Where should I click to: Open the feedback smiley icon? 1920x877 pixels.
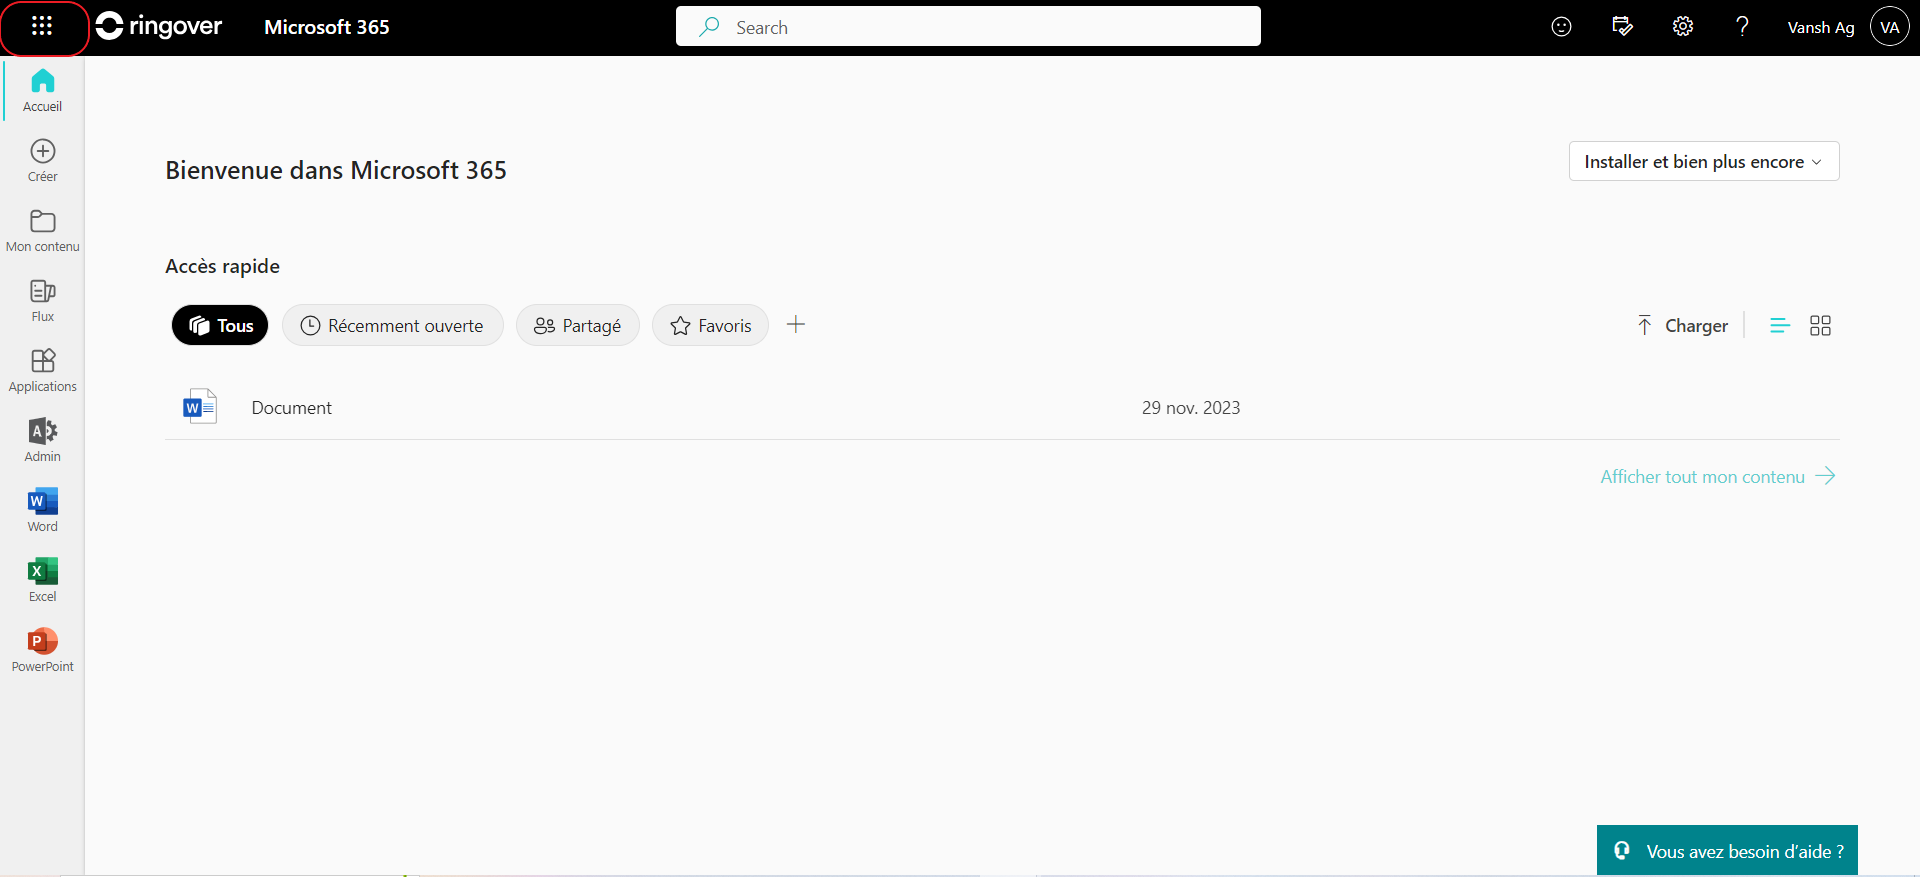point(1561,27)
